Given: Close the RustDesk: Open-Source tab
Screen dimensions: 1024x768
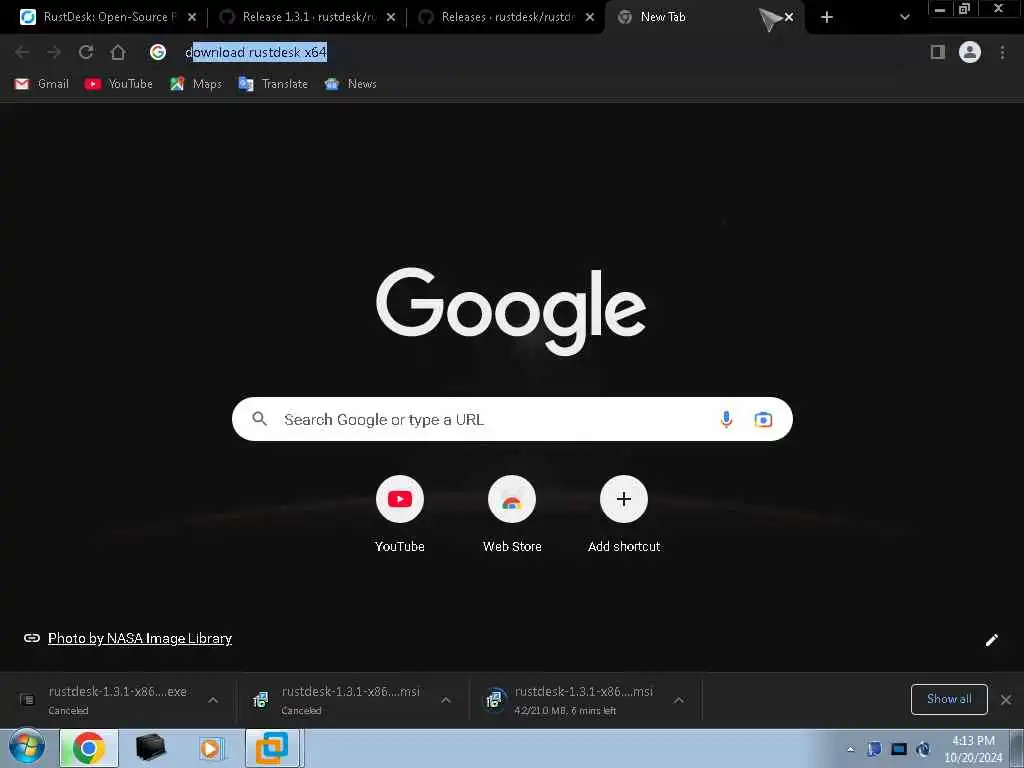Looking at the screenshot, I should (191, 17).
